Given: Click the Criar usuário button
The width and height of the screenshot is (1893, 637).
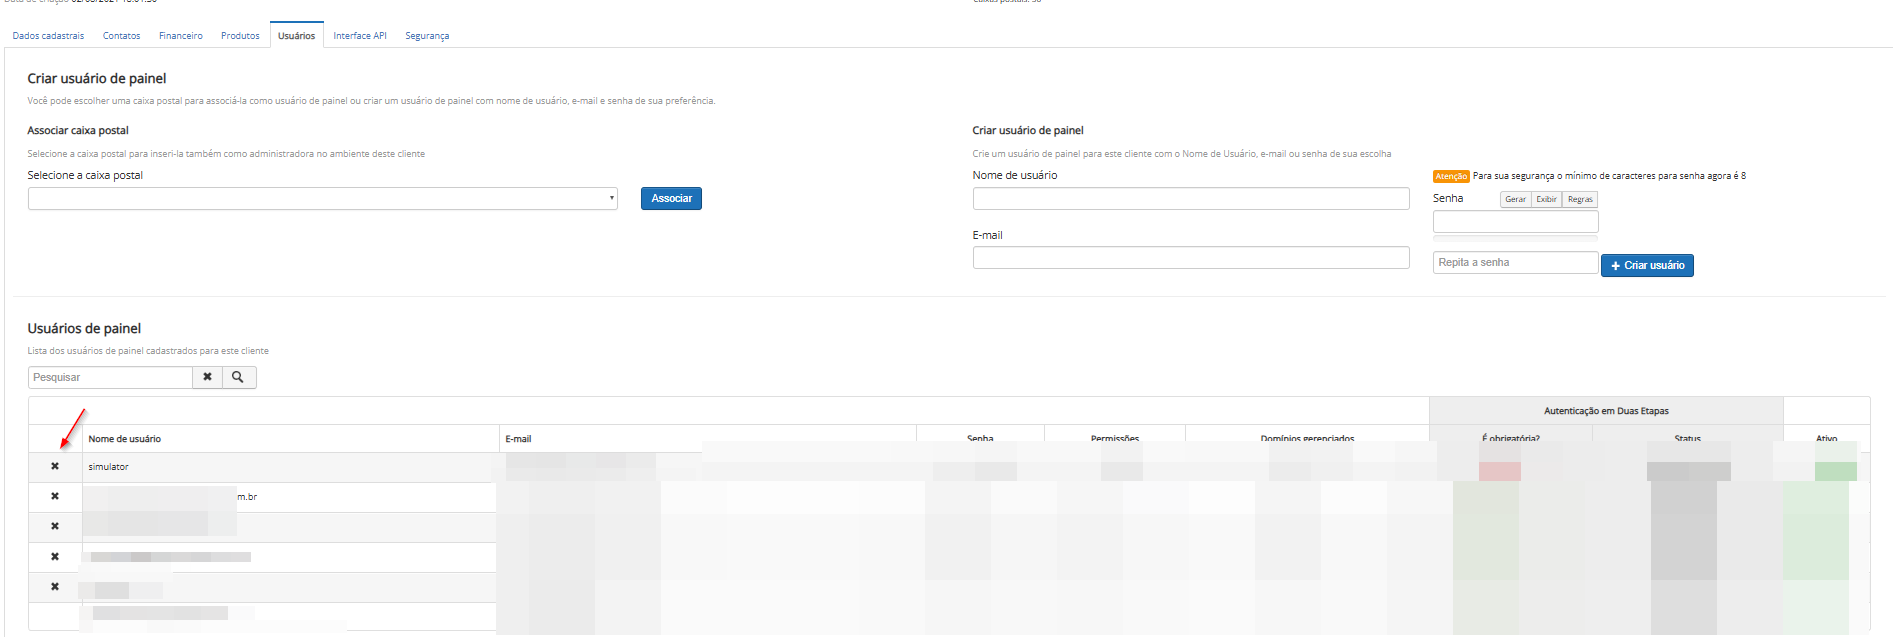Looking at the screenshot, I should [x=1647, y=265].
